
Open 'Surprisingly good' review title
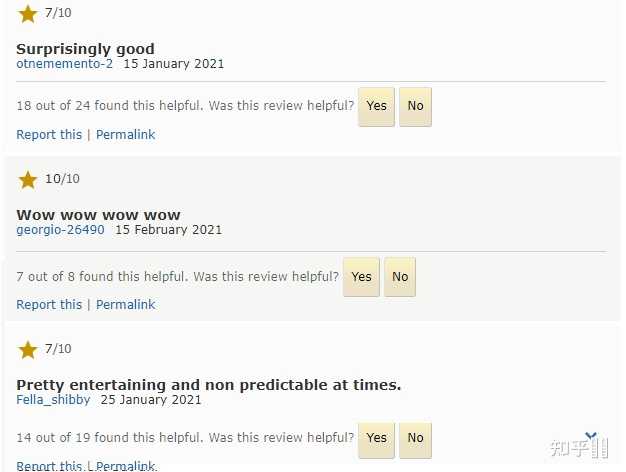click(85, 49)
